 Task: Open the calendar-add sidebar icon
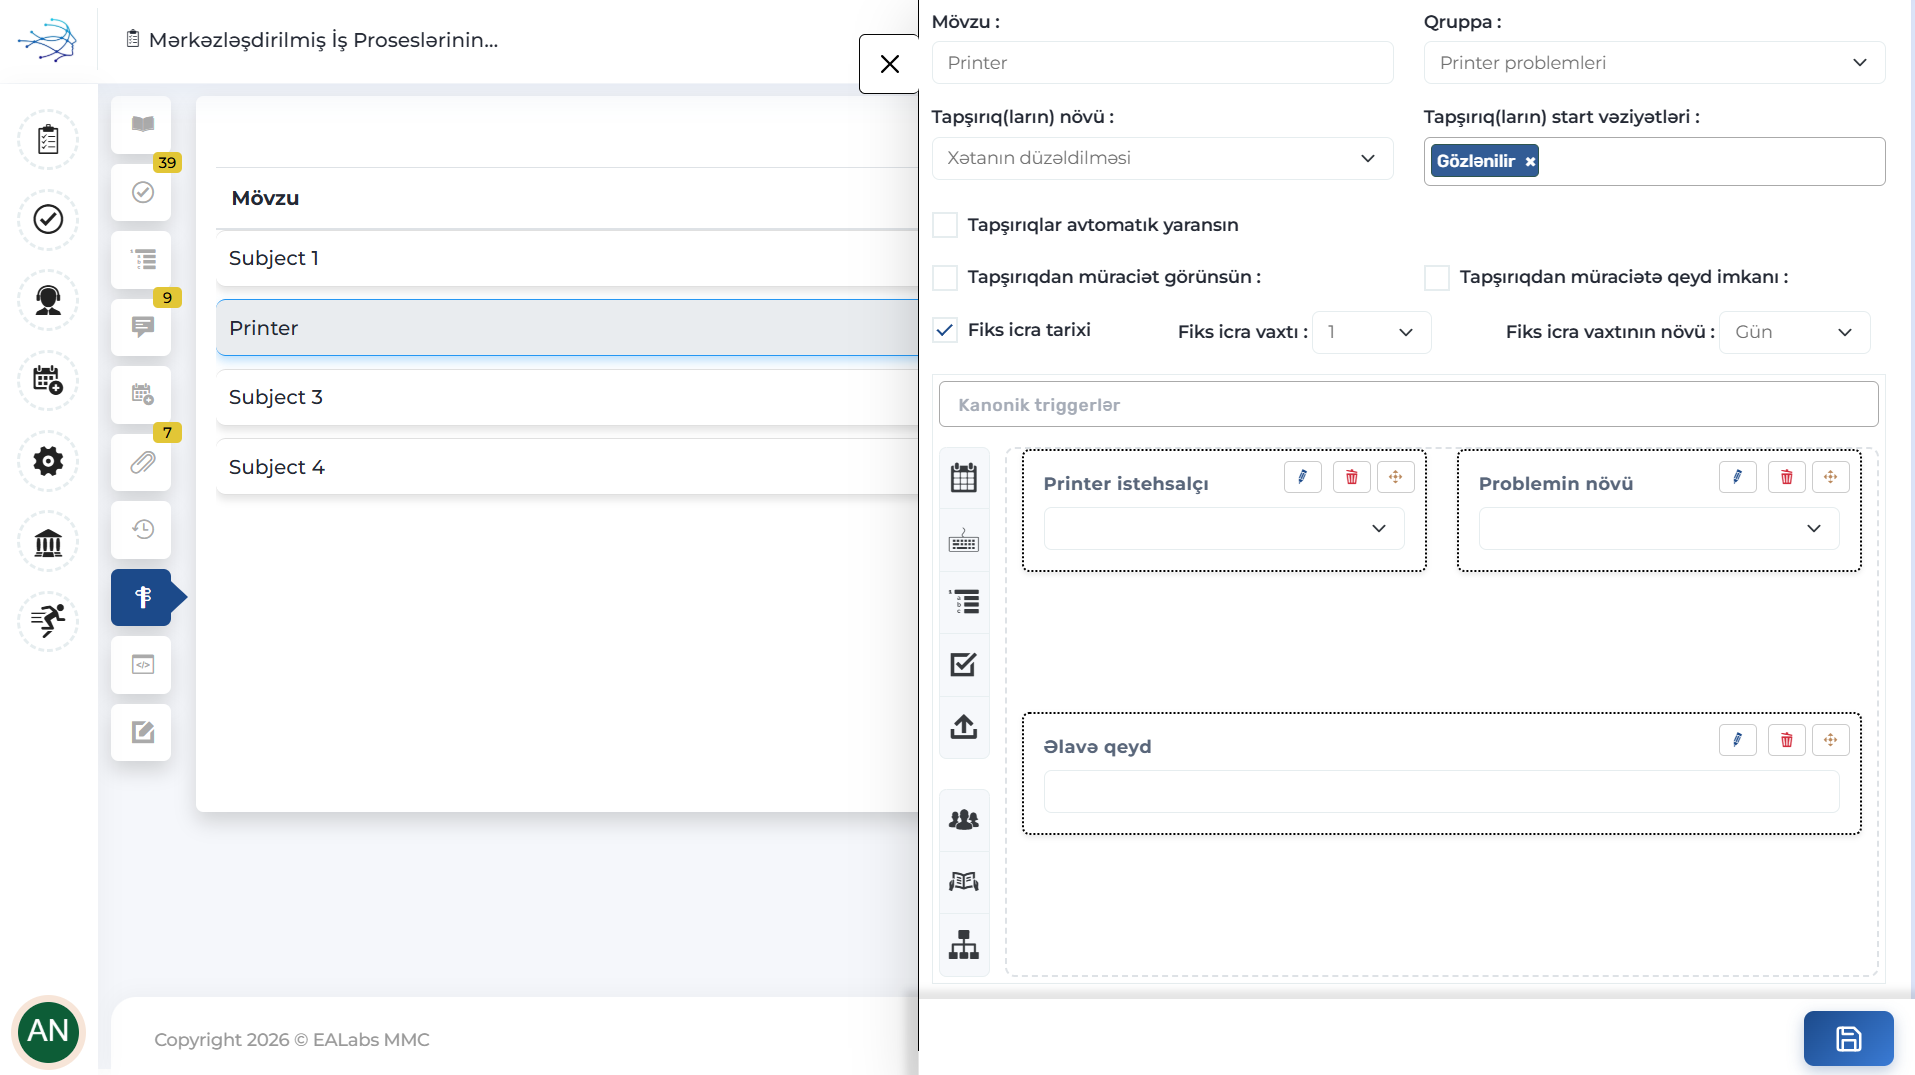pos(48,380)
